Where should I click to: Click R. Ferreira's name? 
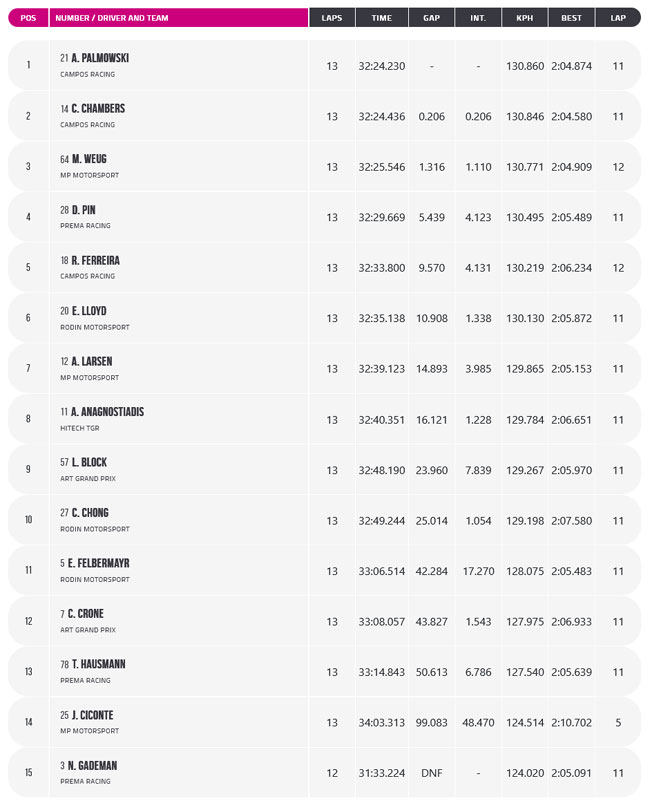[x=96, y=261]
